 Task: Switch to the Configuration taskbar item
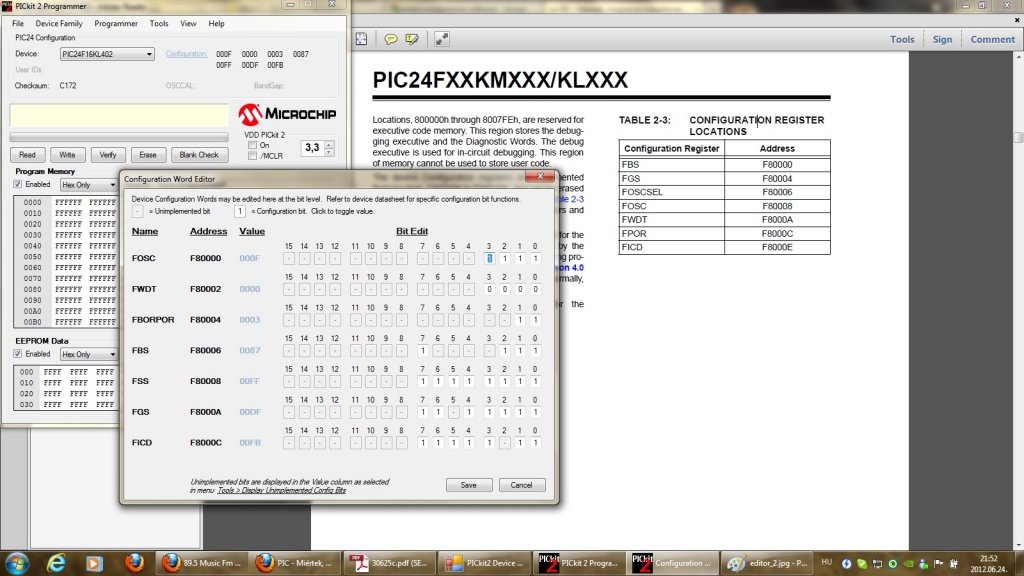pyautogui.click(x=672, y=563)
